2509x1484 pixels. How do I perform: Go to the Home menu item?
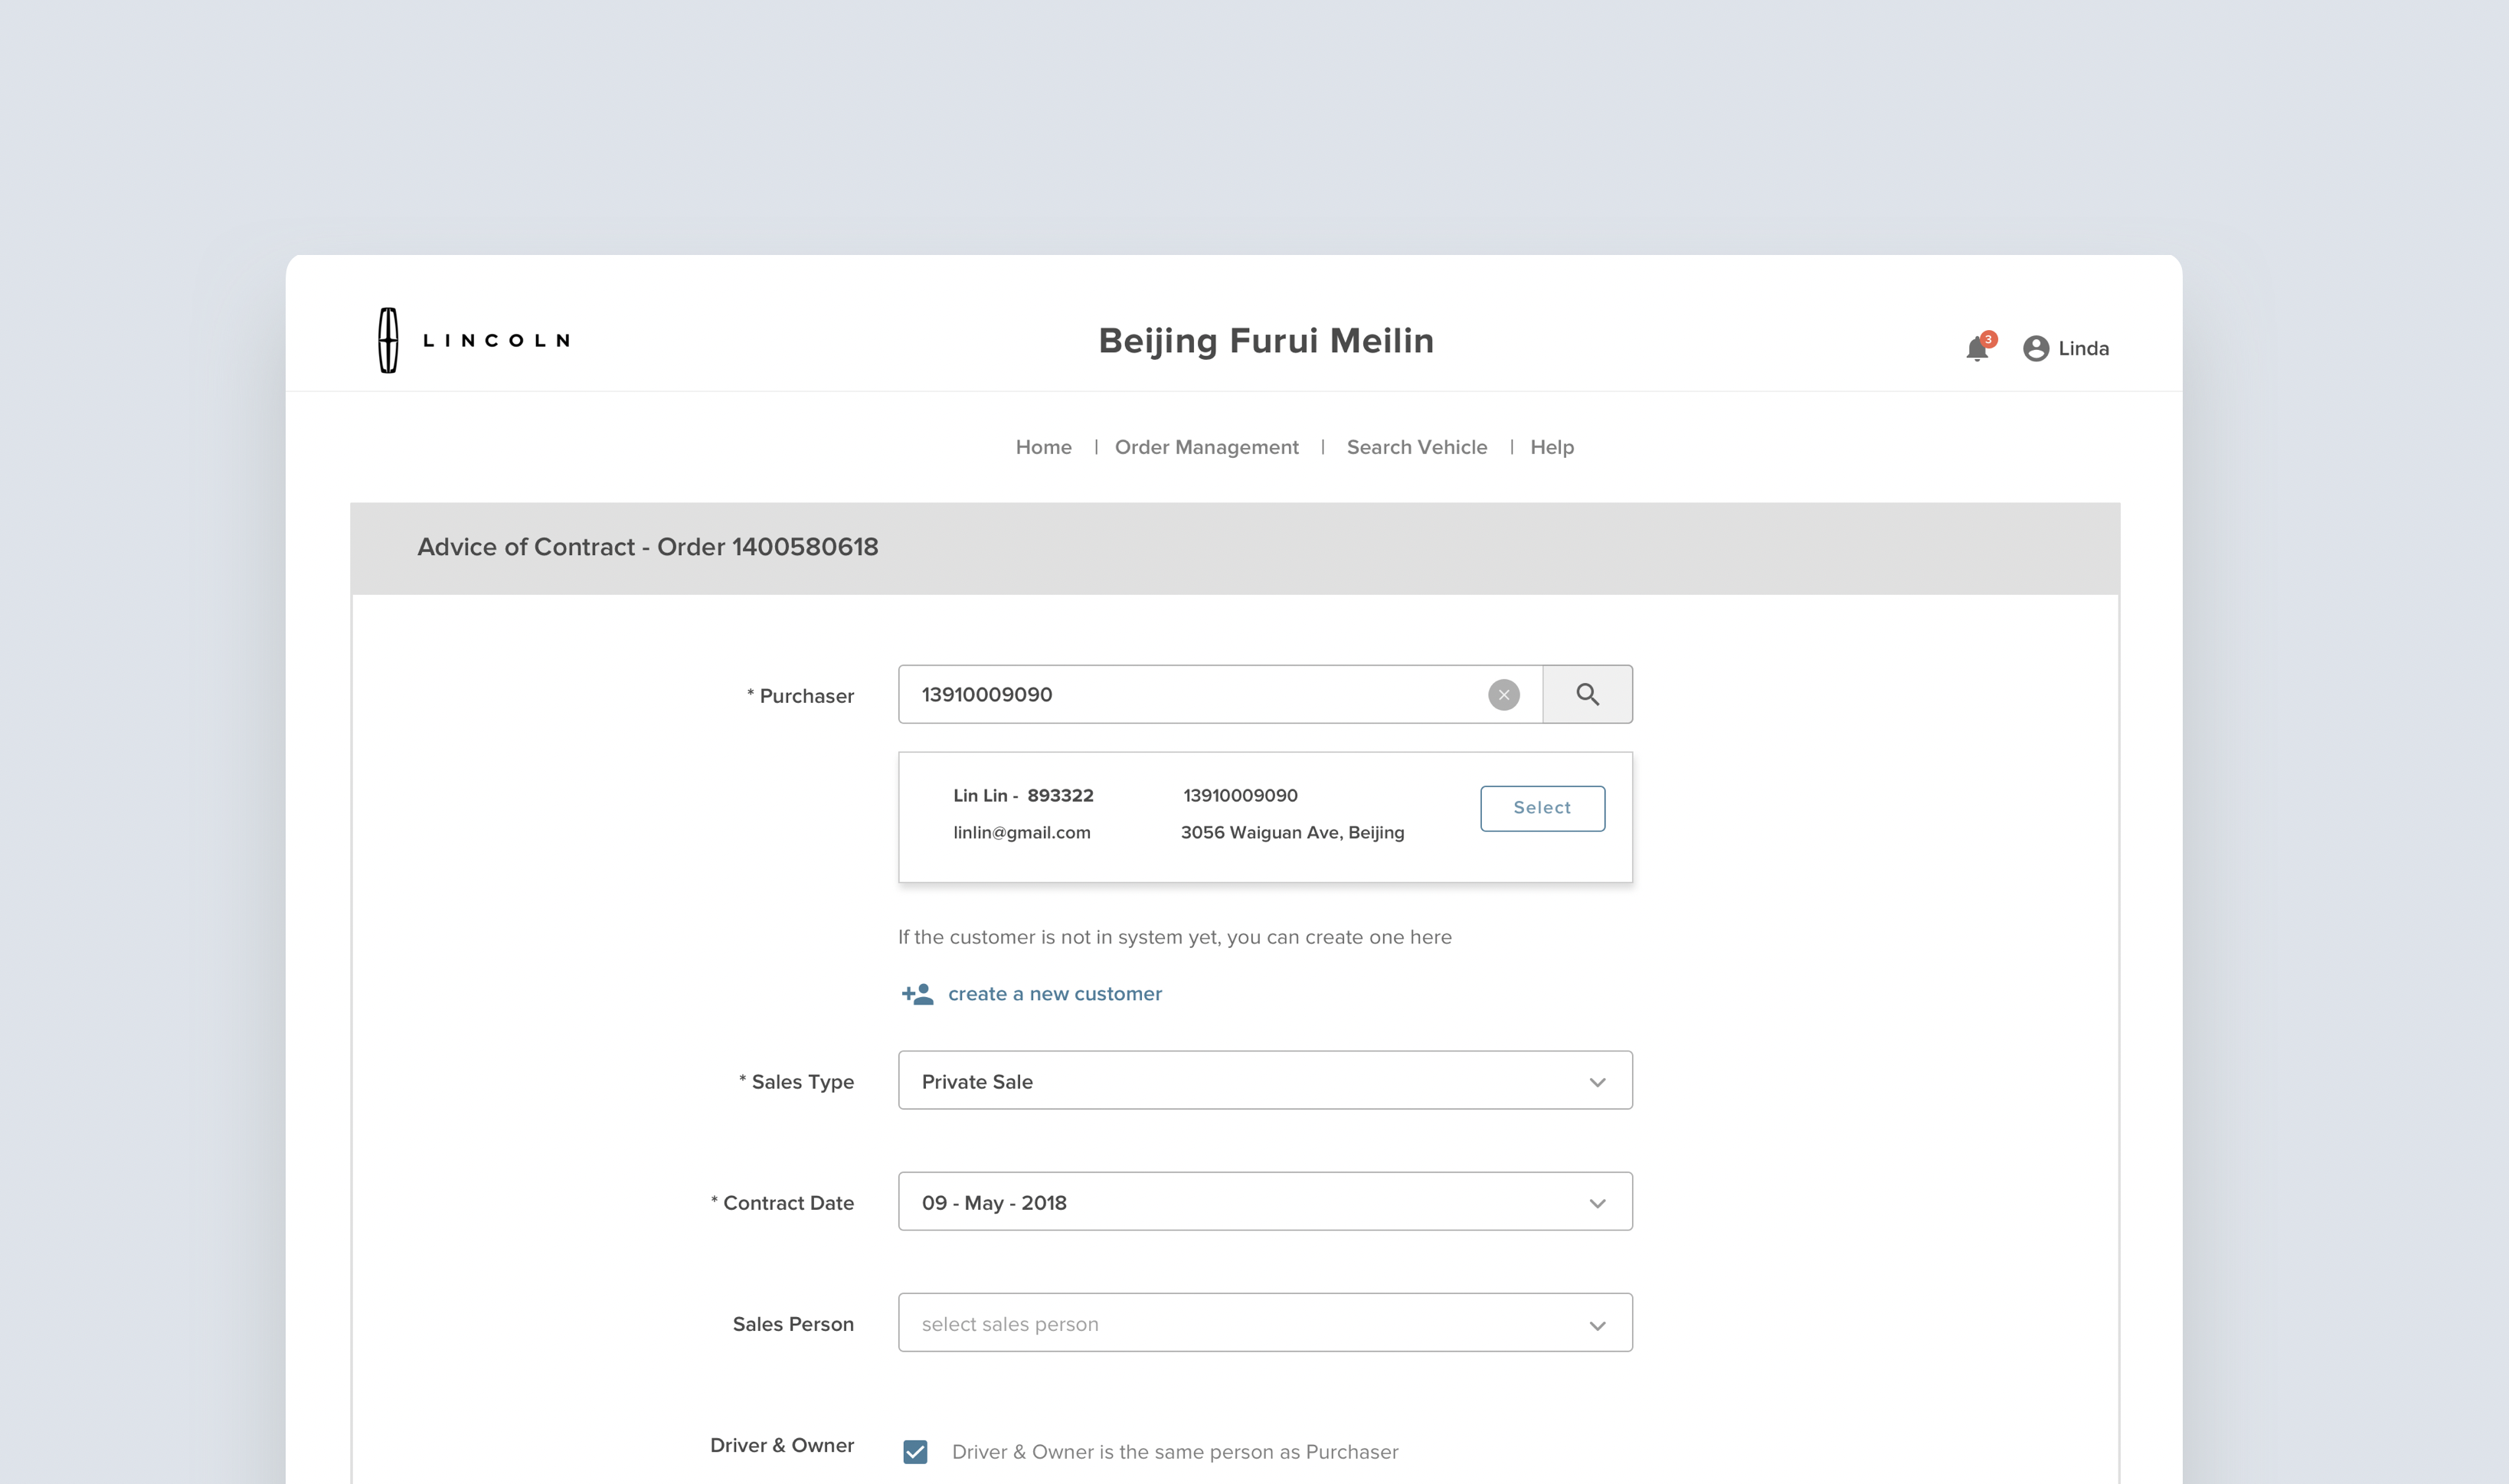[1043, 447]
